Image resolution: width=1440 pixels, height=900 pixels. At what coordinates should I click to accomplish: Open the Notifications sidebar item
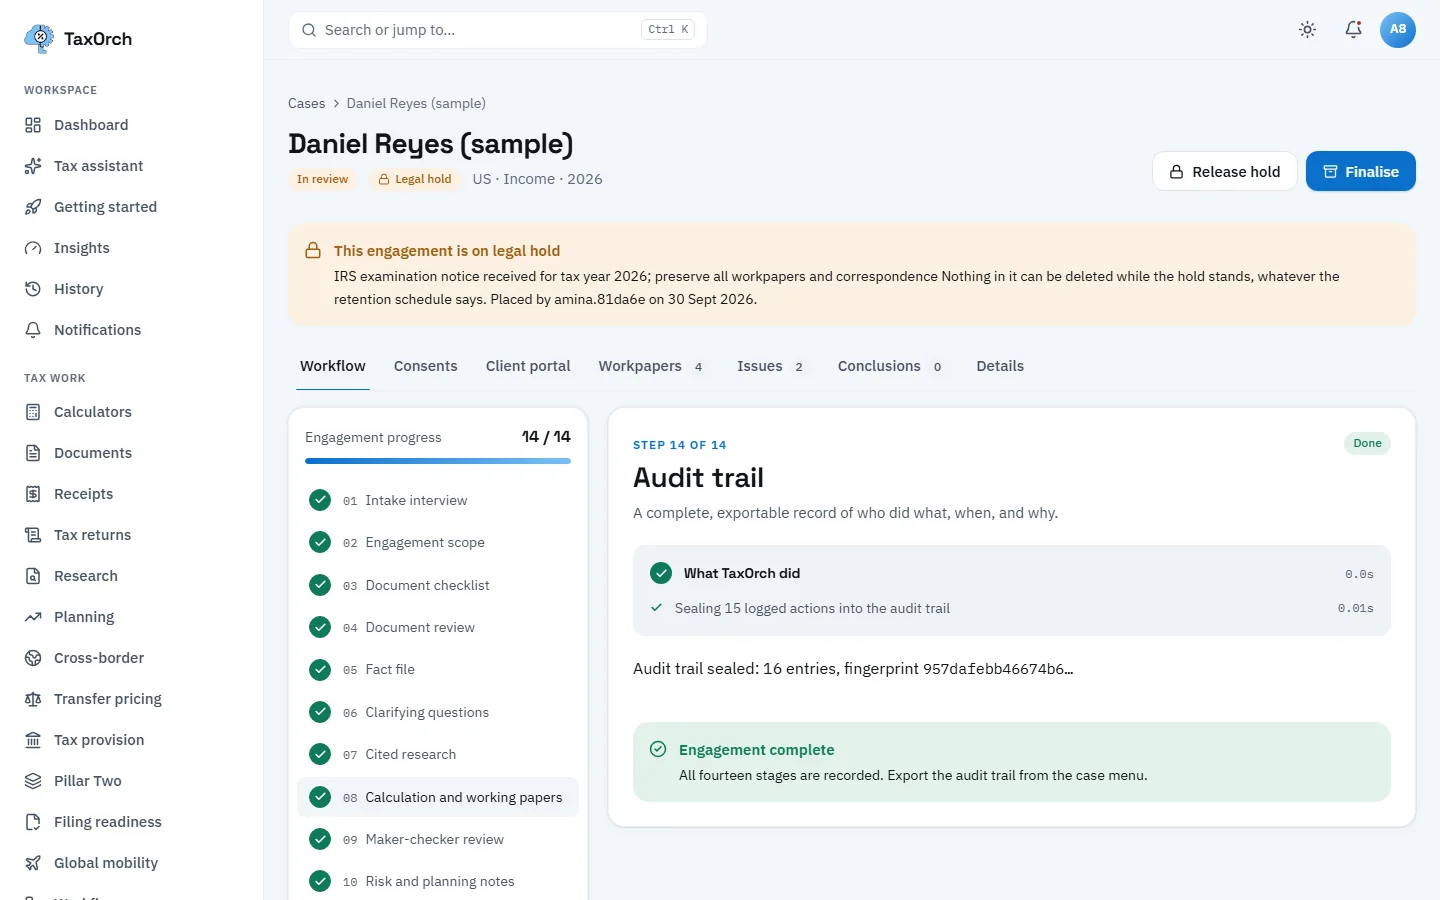click(x=131, y=330)
